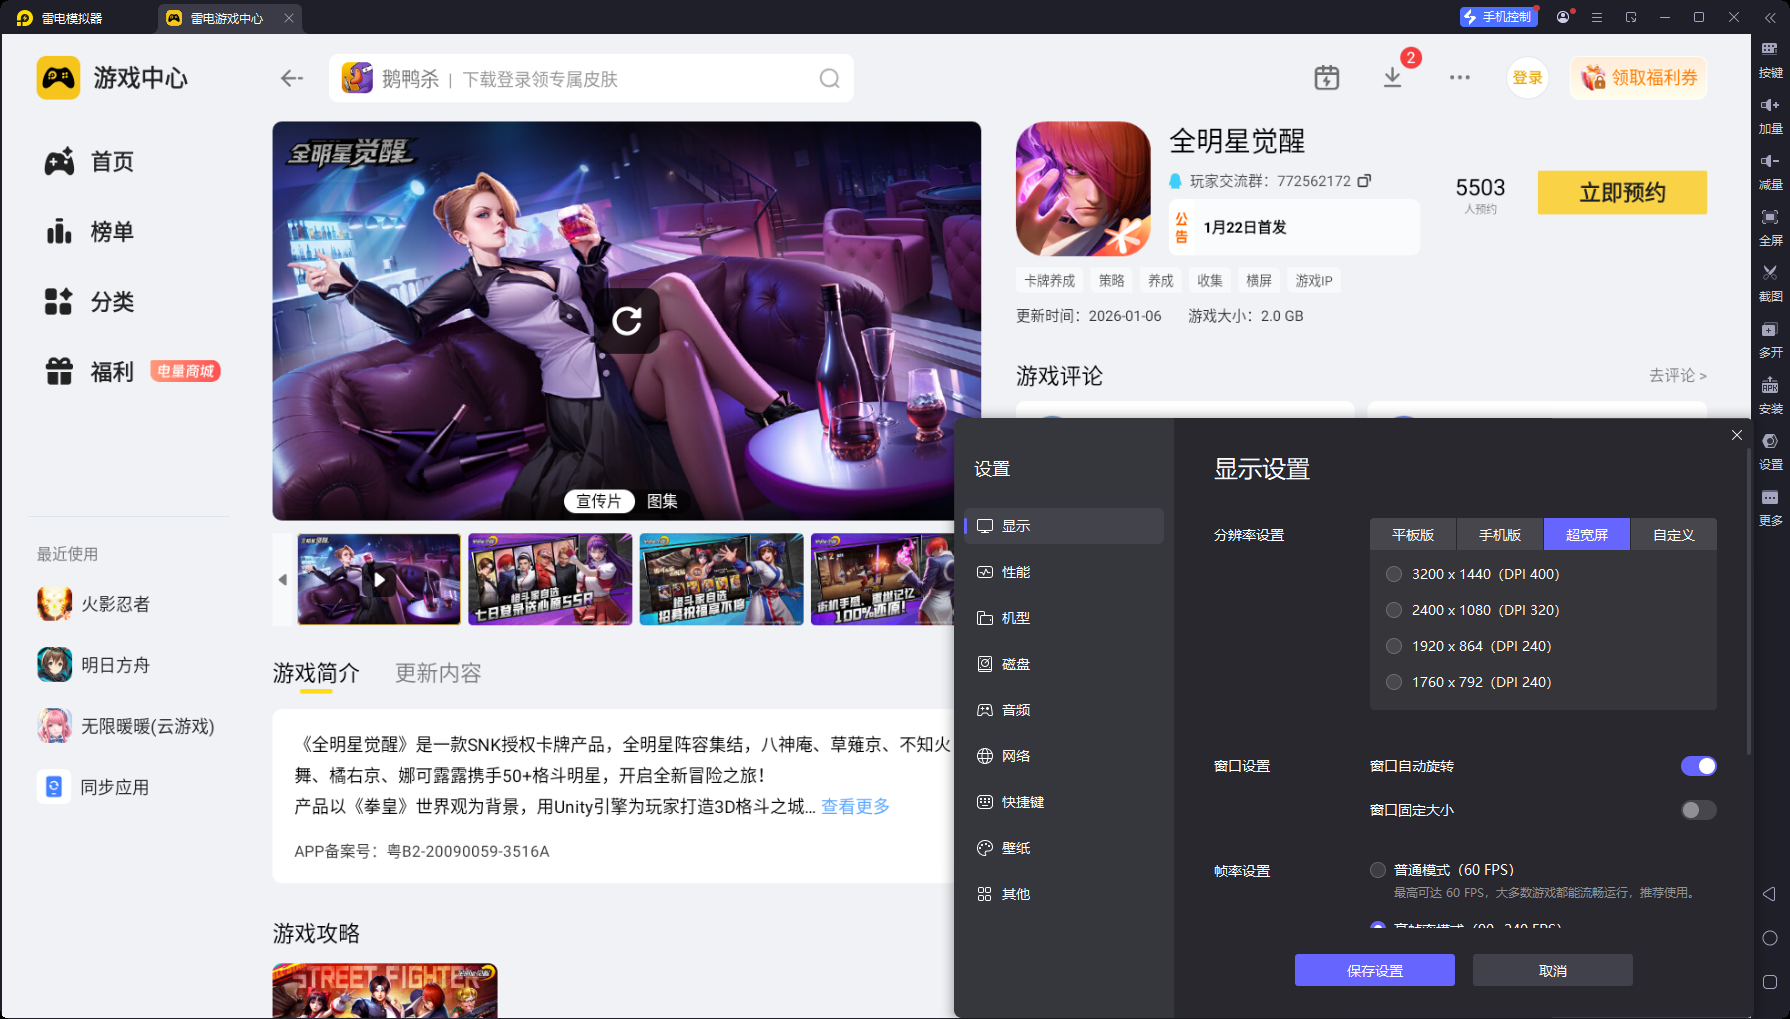The width and height of the screenshot is (1790, 1019).
Task: Open the three-dot more options menu
Action: point(1460,78)
